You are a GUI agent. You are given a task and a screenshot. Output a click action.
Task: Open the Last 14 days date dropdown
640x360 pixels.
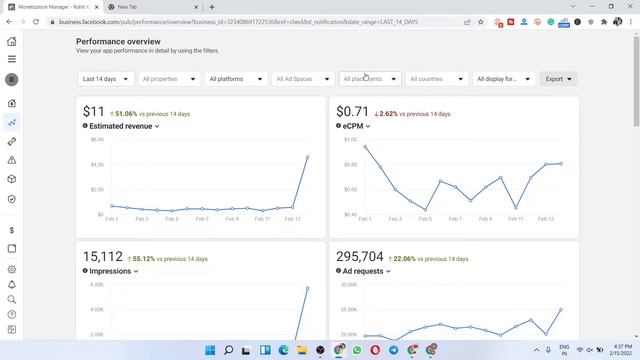pos(105,79)
